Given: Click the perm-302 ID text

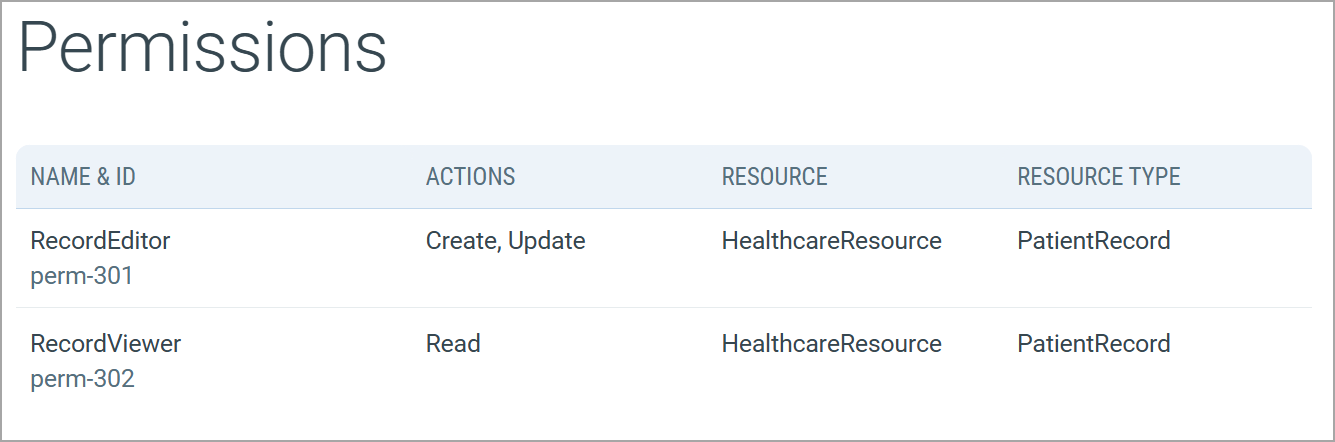Looking at the screenshot, I should 82,379.
